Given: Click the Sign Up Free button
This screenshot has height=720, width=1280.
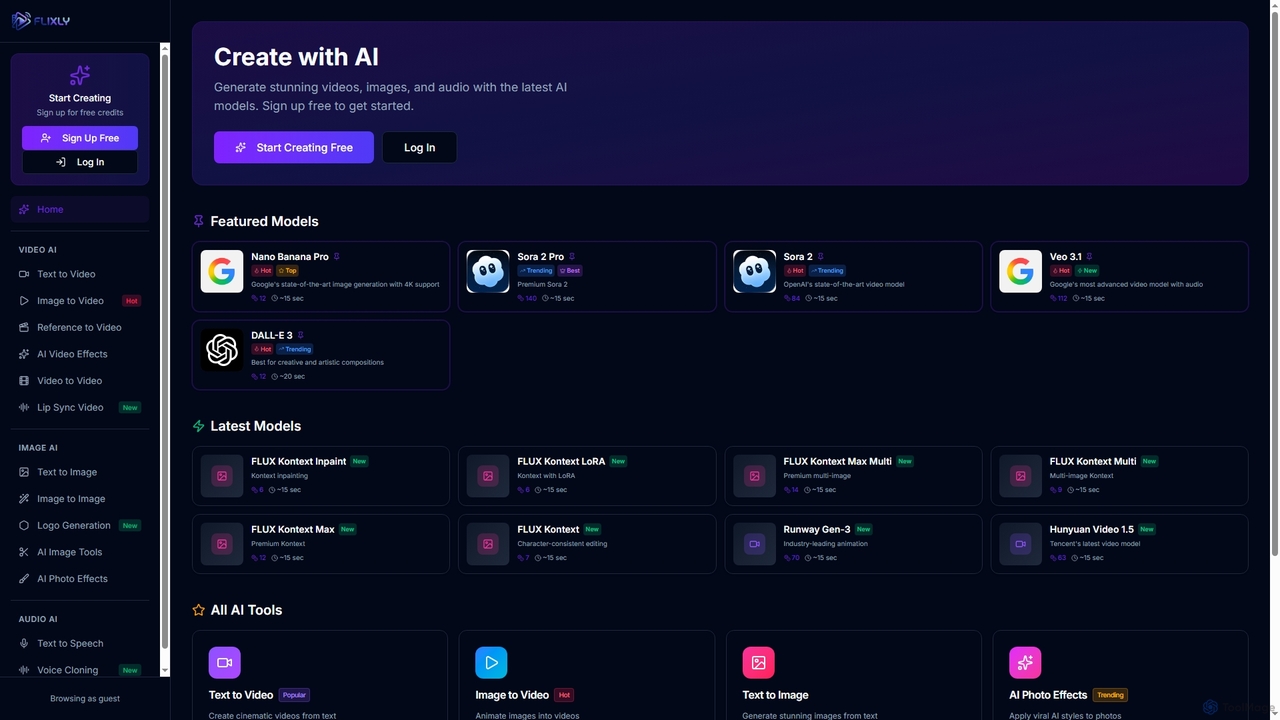Looking at the screenshot, I should click(x=80, y=138).
